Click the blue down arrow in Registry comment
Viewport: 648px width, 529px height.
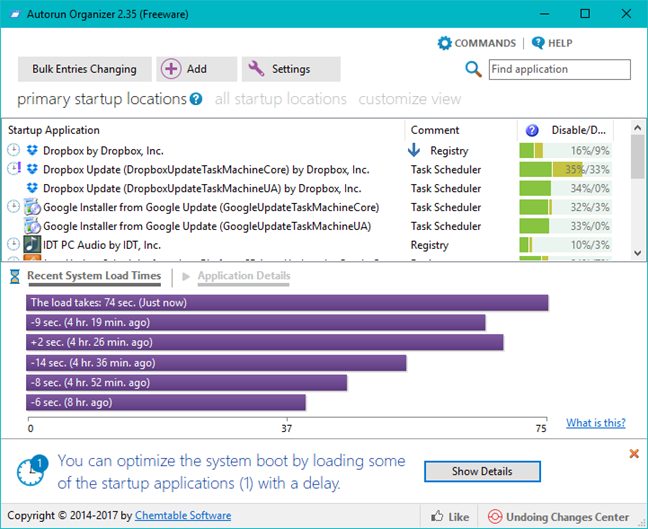[414, 150]
